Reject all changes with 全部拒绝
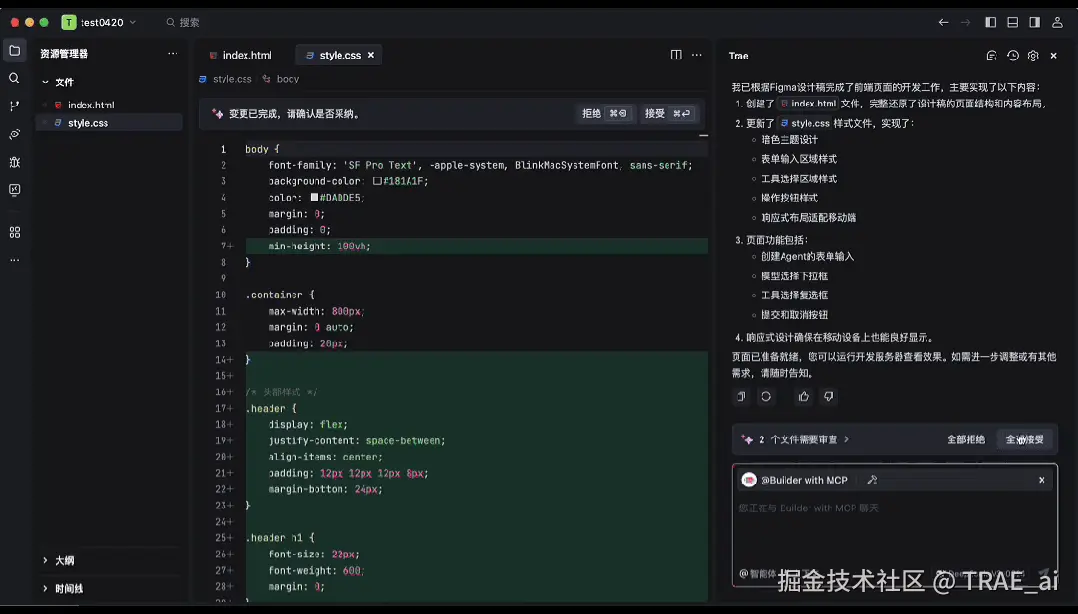The image size is (1078, 614). coord(966,439)
